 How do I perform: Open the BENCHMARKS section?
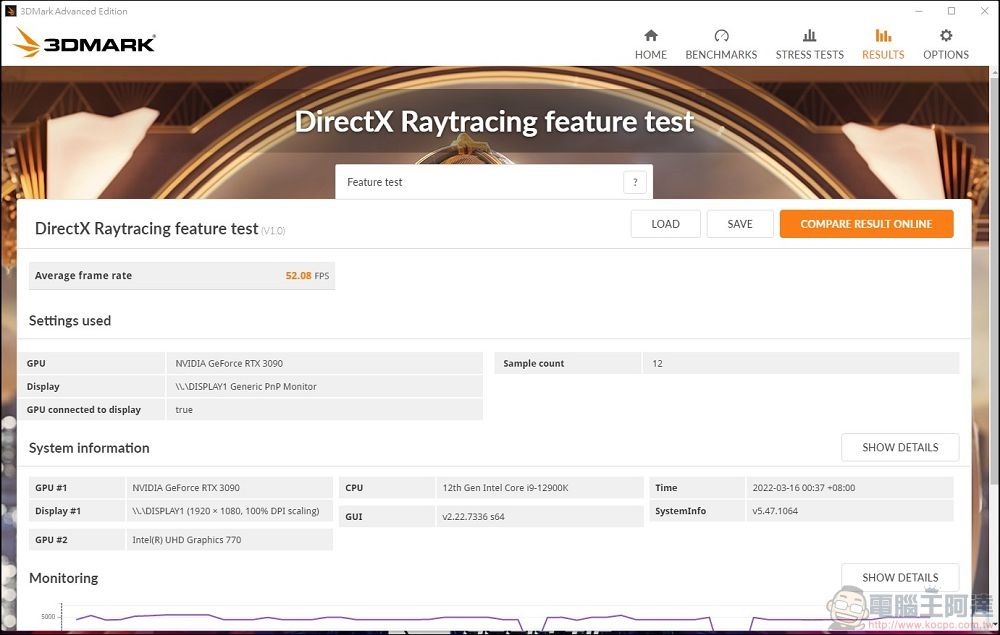click(x=721, y=45)
